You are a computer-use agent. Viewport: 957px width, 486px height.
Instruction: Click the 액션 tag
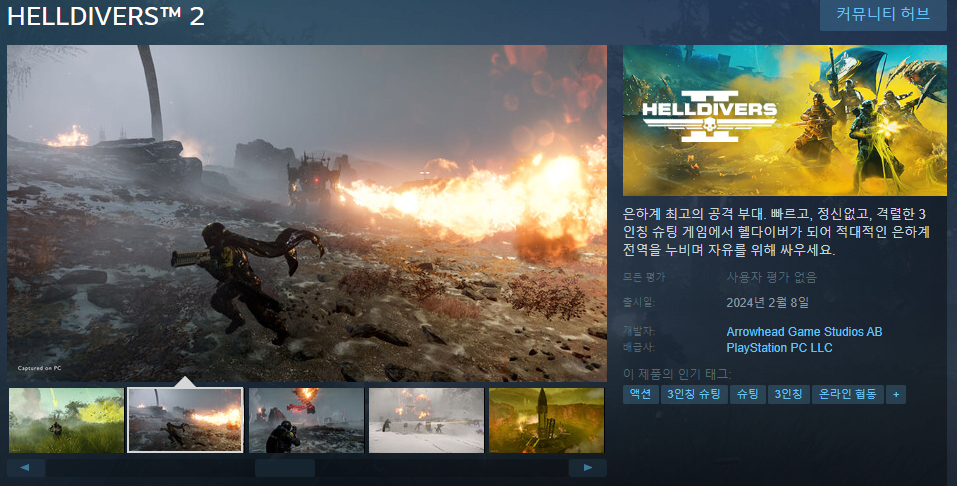coord(640,394)
